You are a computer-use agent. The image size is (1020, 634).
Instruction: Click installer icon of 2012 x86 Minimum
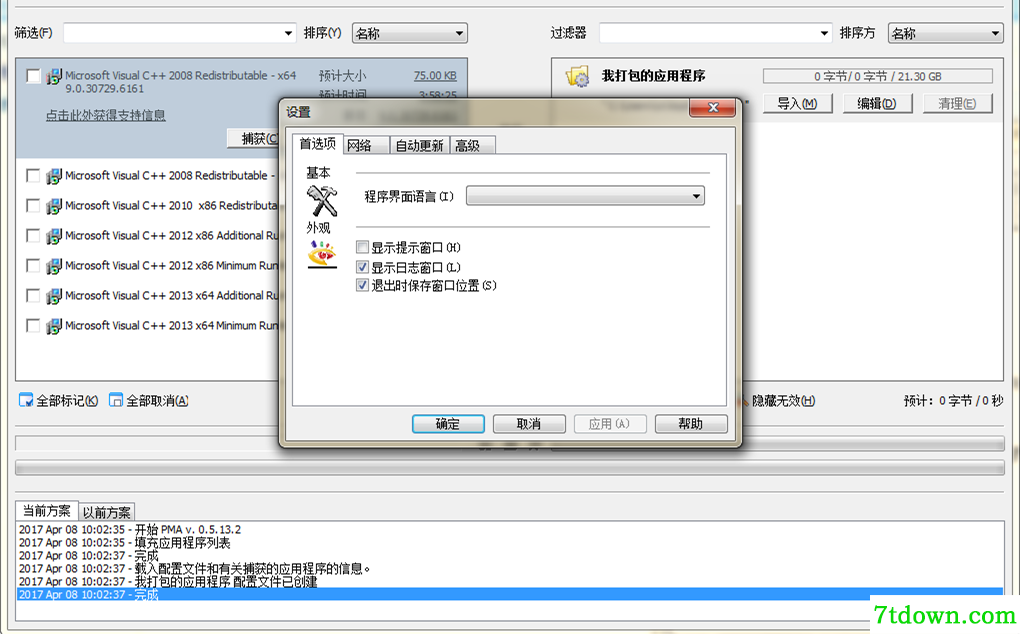point(54,266)
